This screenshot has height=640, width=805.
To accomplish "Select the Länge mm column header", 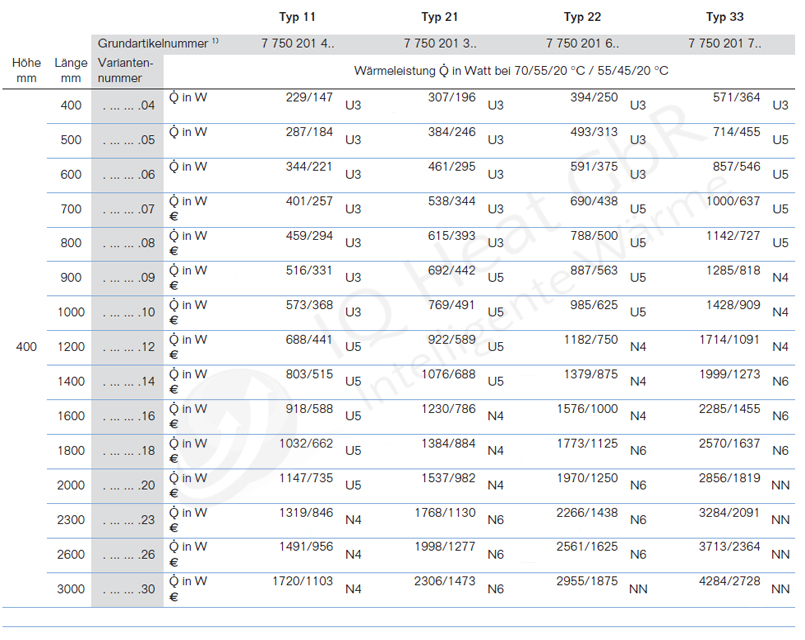I will 70,70.
